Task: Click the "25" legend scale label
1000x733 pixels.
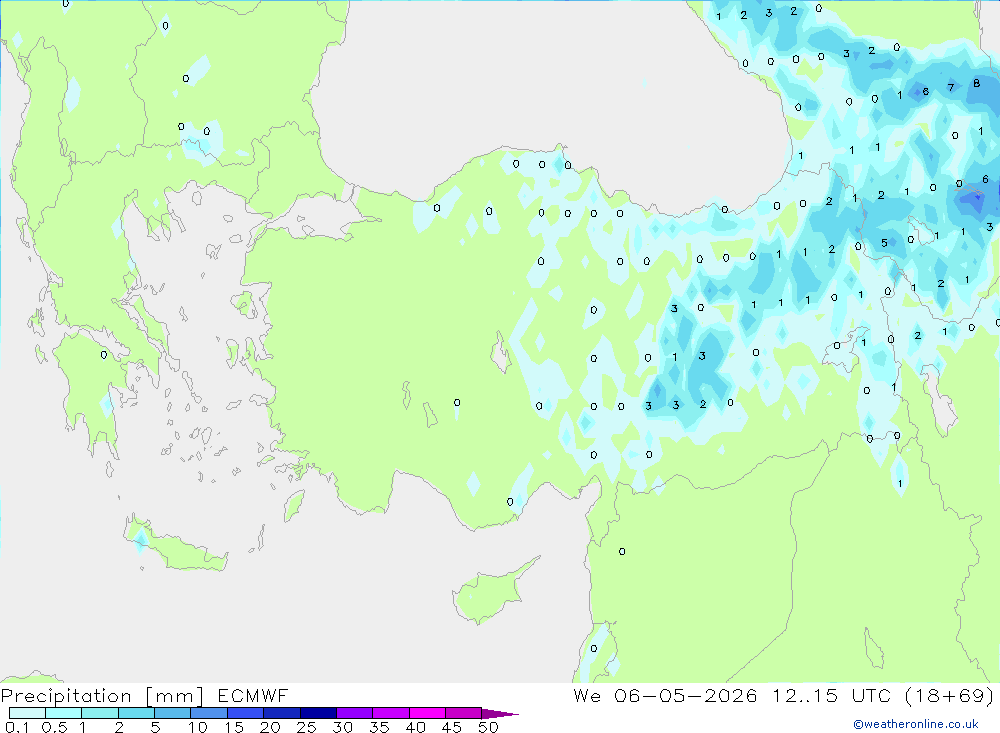Action: (307, 727)
